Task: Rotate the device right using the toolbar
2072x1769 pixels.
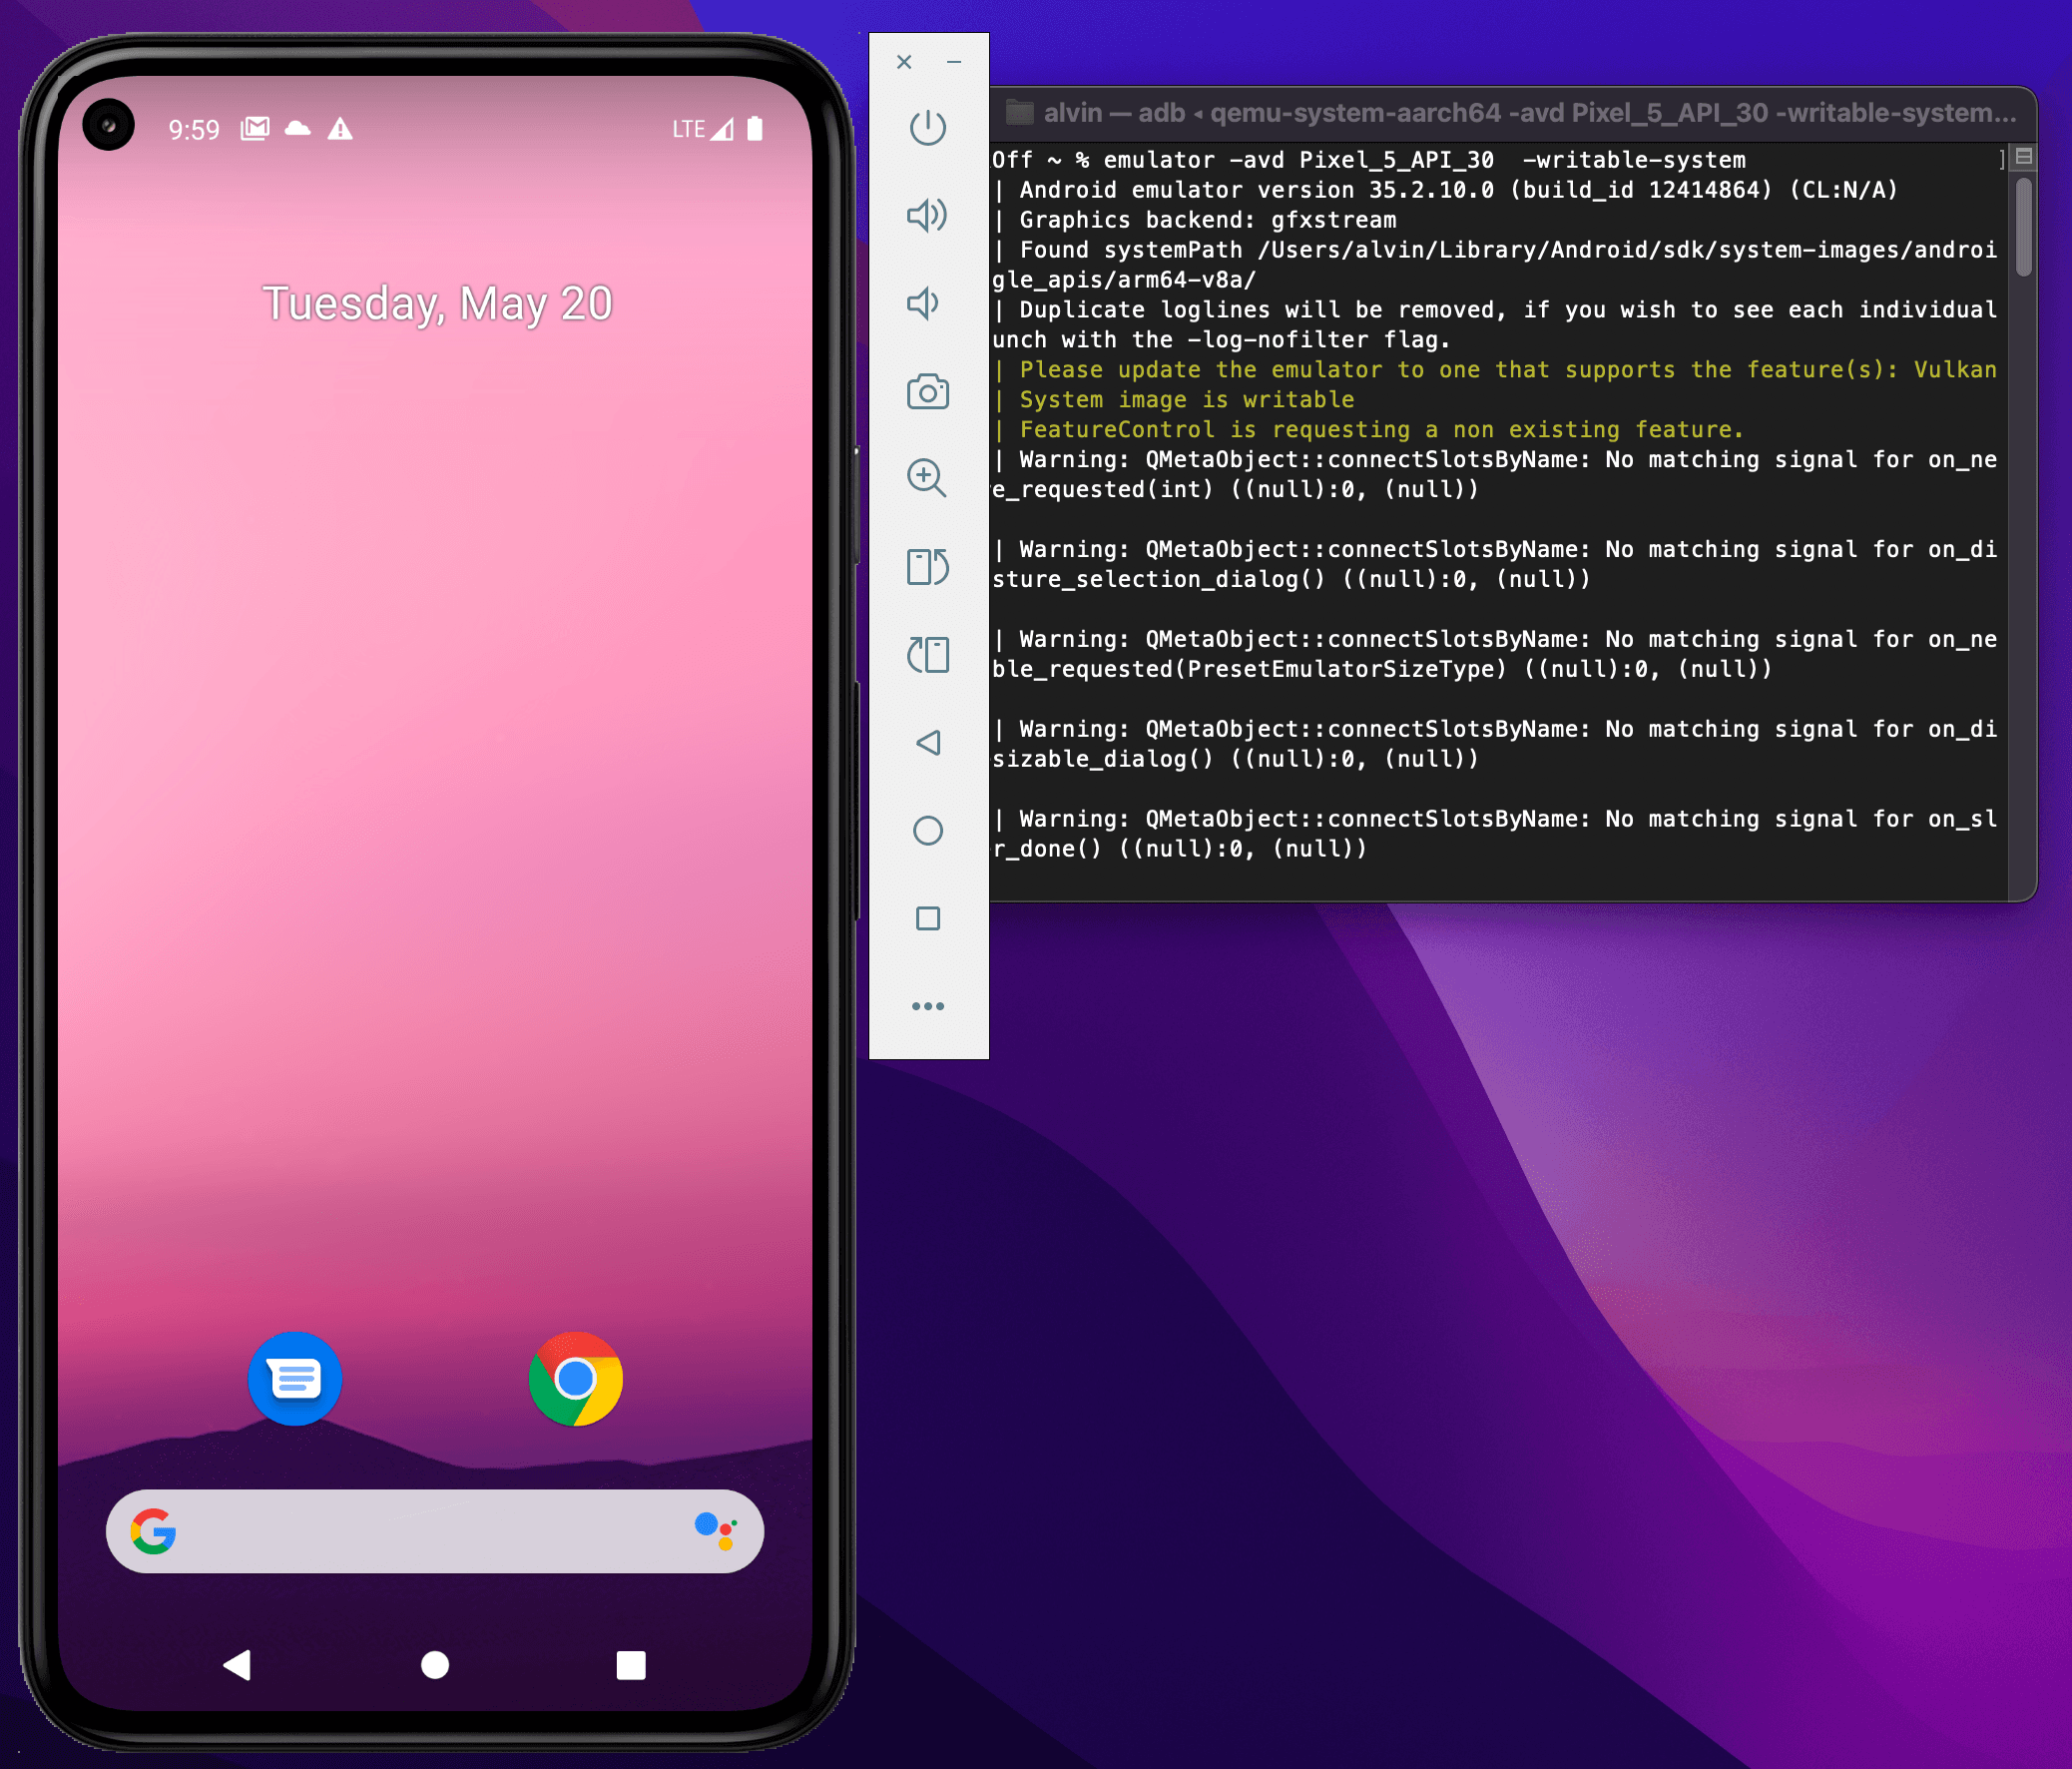Action: click(927, 655)
